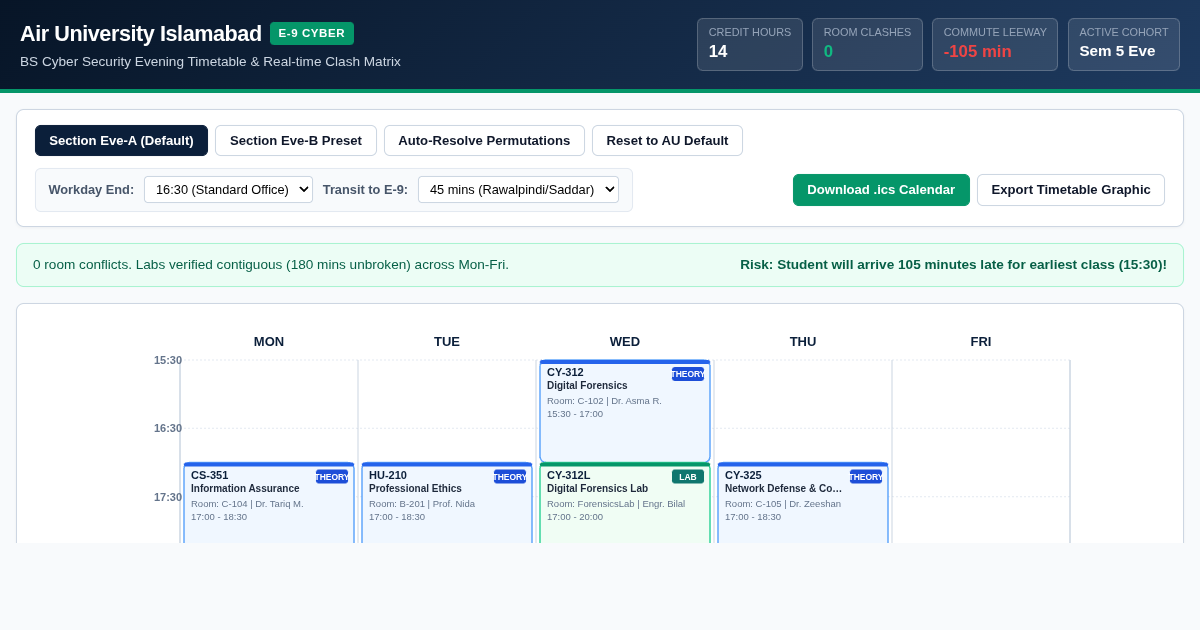This screenshot has width=1200, height=630.
Task: Click the Air University Islamabad title
Action: [x=141, y=34]
